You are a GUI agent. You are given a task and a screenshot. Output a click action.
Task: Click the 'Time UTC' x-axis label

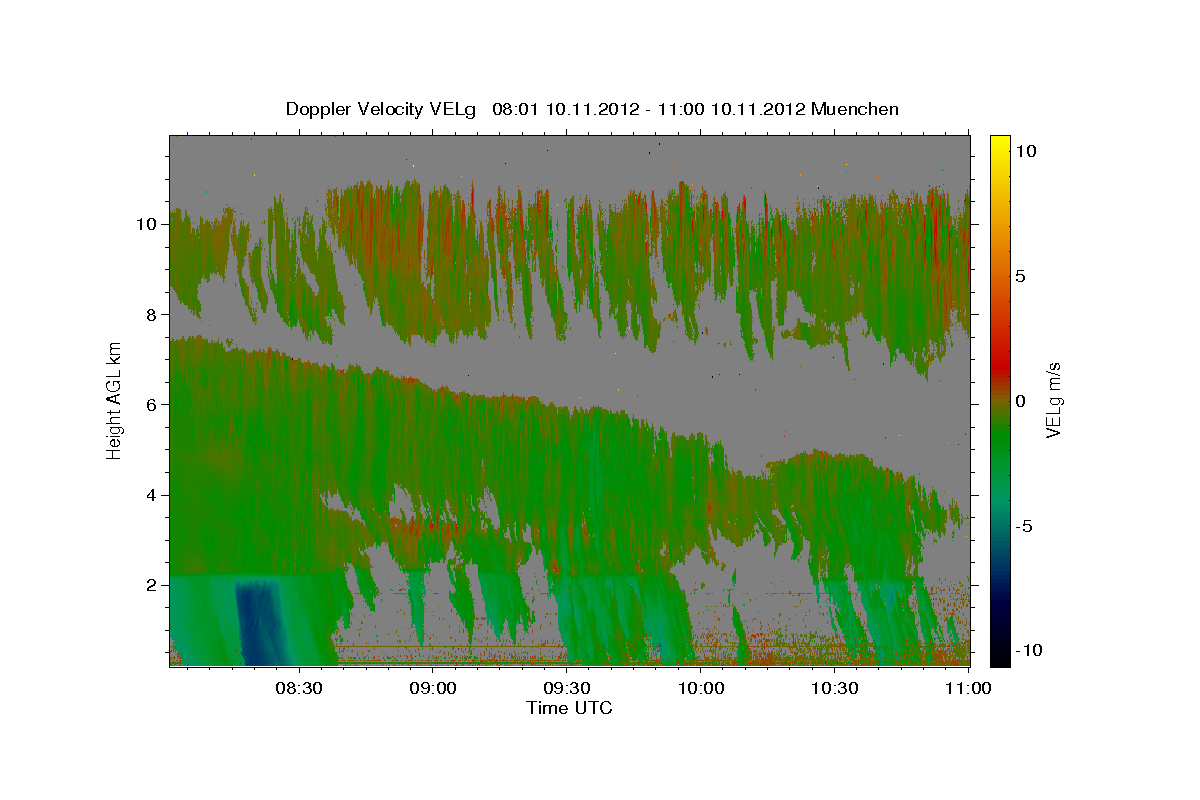[x=569, y=708]
